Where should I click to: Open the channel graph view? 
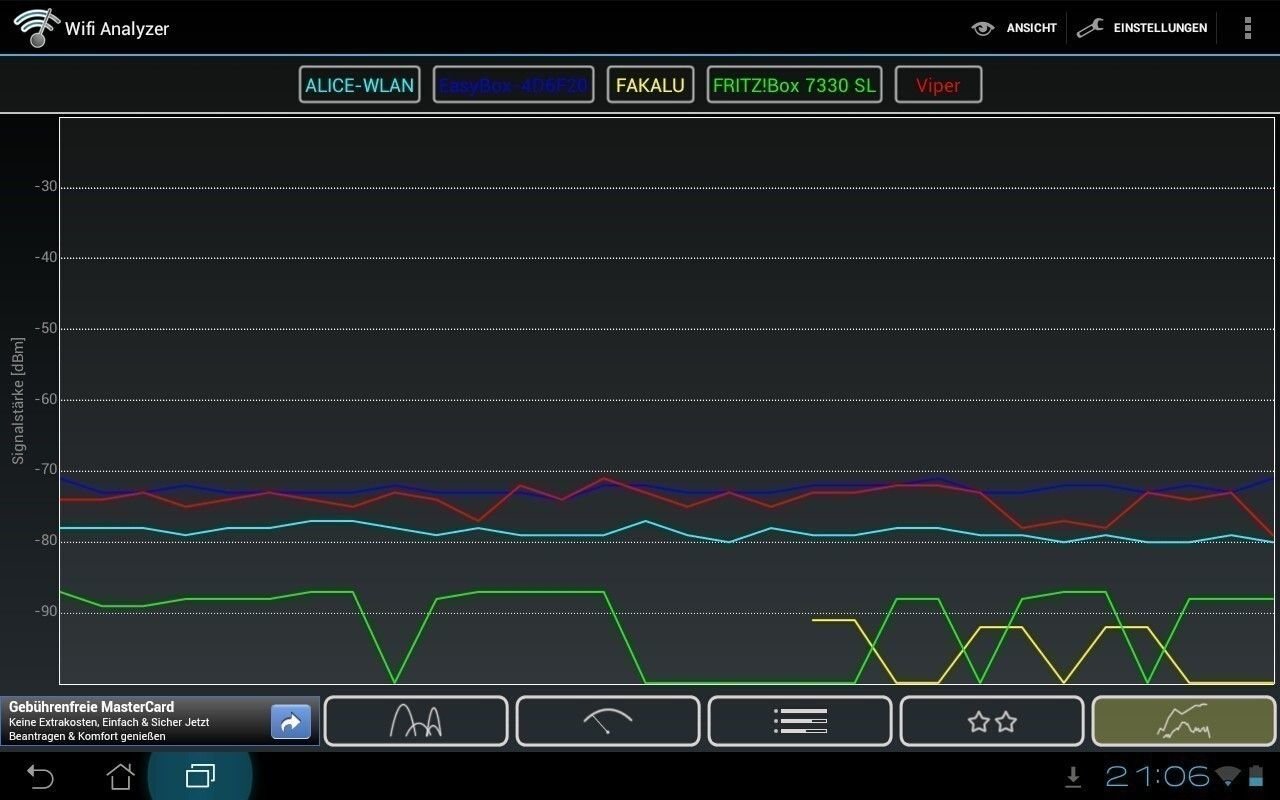pyautogui.click(x=416, y=721)
